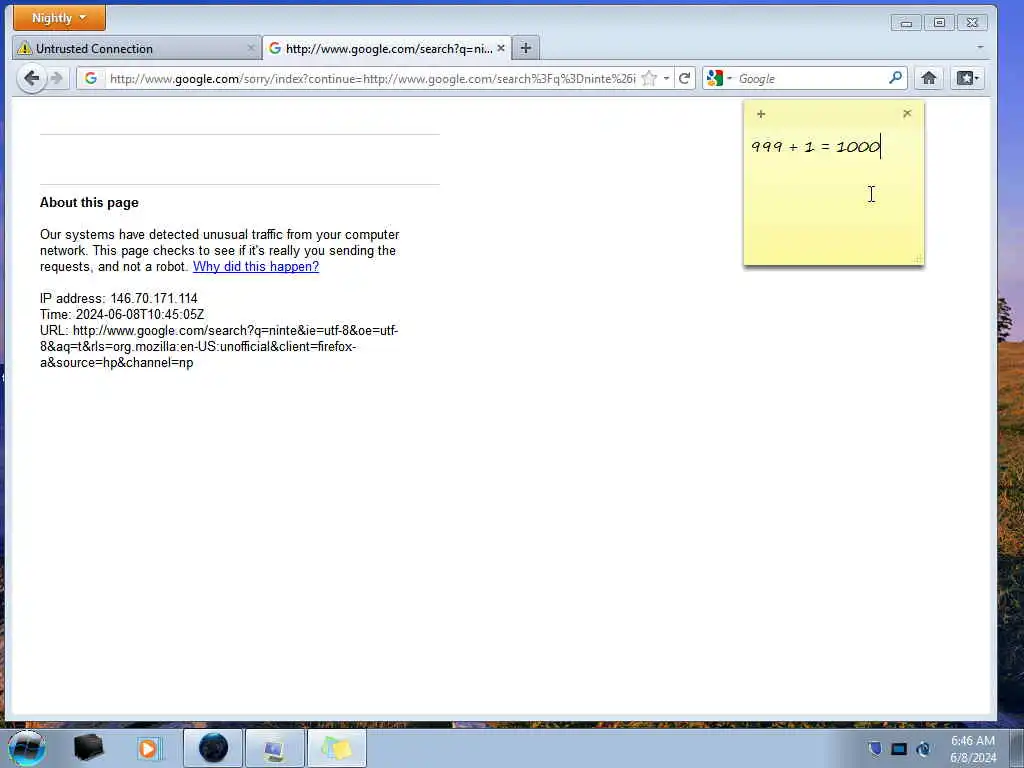Open a new tab with plus button
Screen dimensions: 1024x768
(x=526, y=48)
